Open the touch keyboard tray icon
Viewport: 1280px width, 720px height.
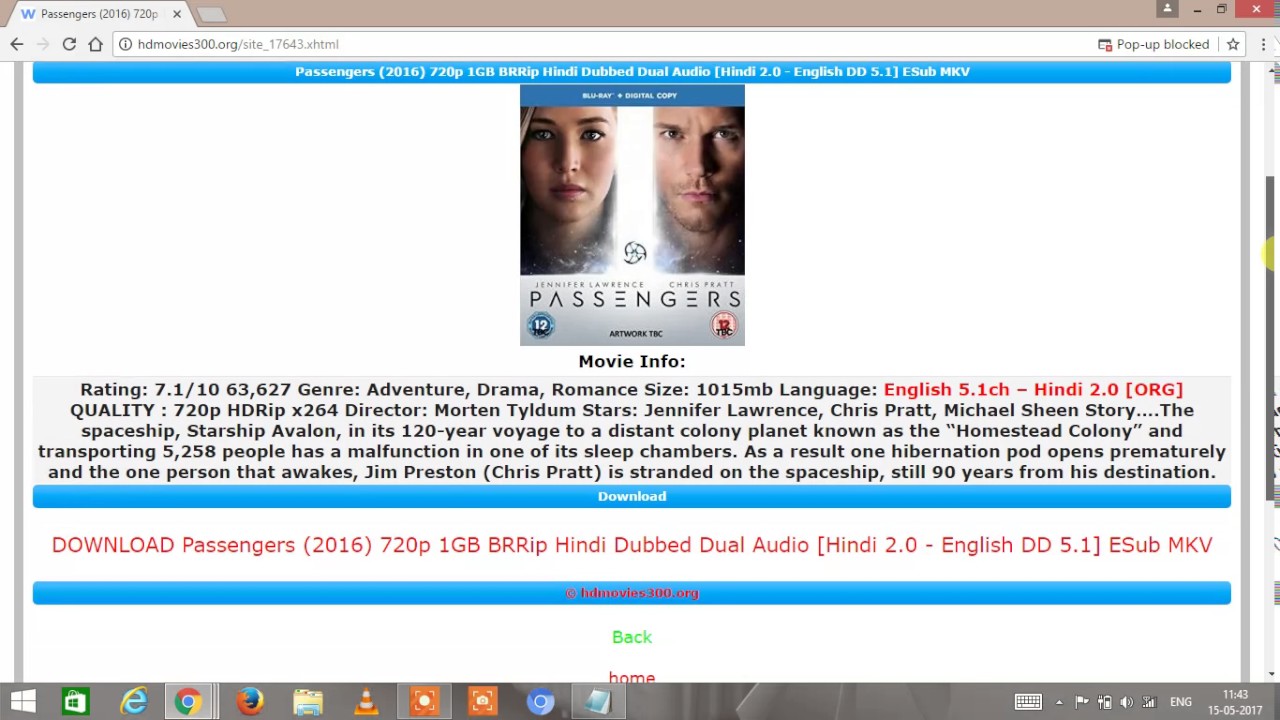[1028, 702]
